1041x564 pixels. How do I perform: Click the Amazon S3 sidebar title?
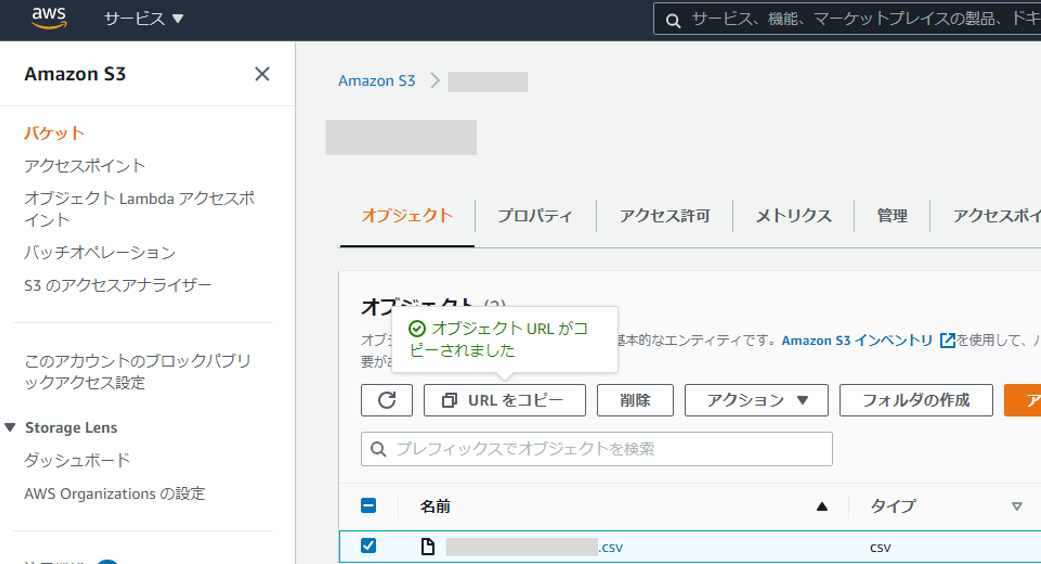pyautogui.click(x=75, y=74)
